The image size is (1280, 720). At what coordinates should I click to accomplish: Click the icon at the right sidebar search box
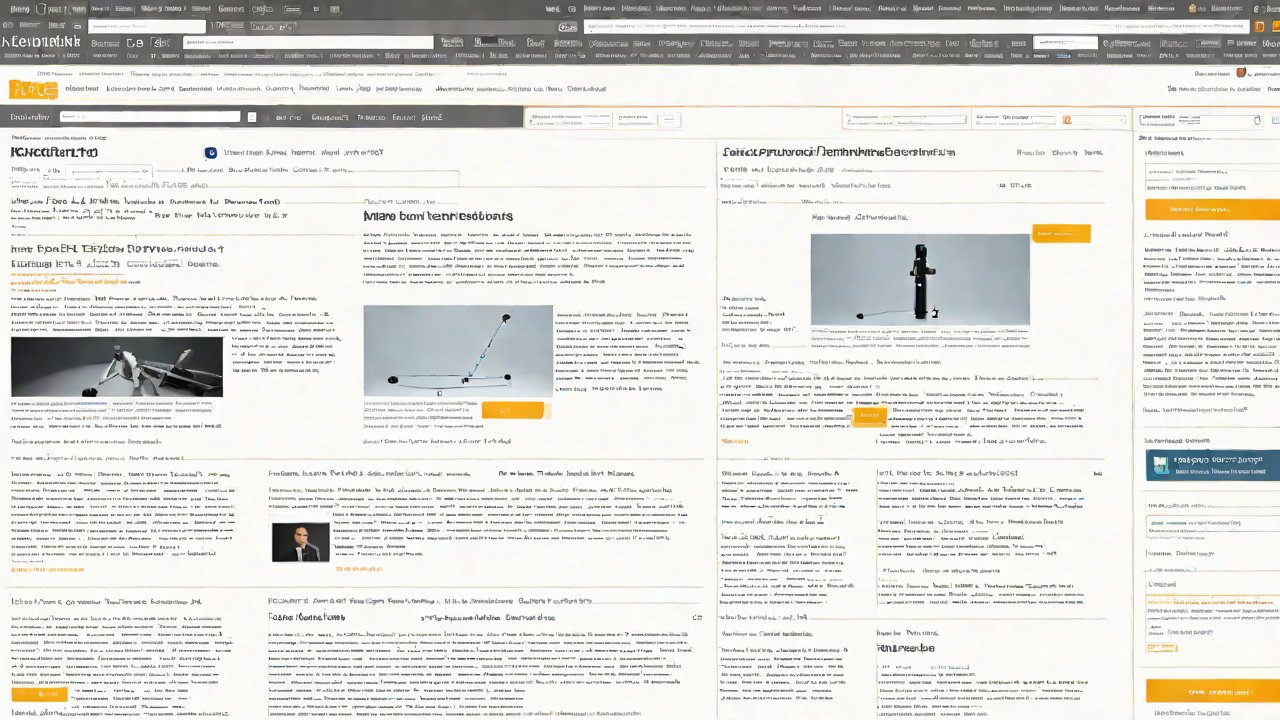1257,121
